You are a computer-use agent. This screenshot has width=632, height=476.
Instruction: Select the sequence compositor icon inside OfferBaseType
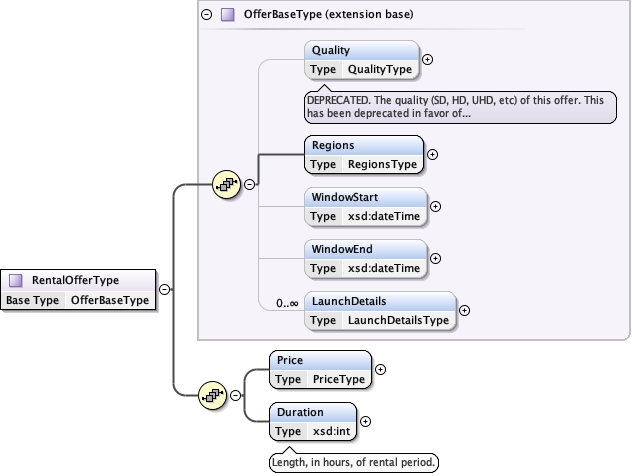tap(227, 184)
